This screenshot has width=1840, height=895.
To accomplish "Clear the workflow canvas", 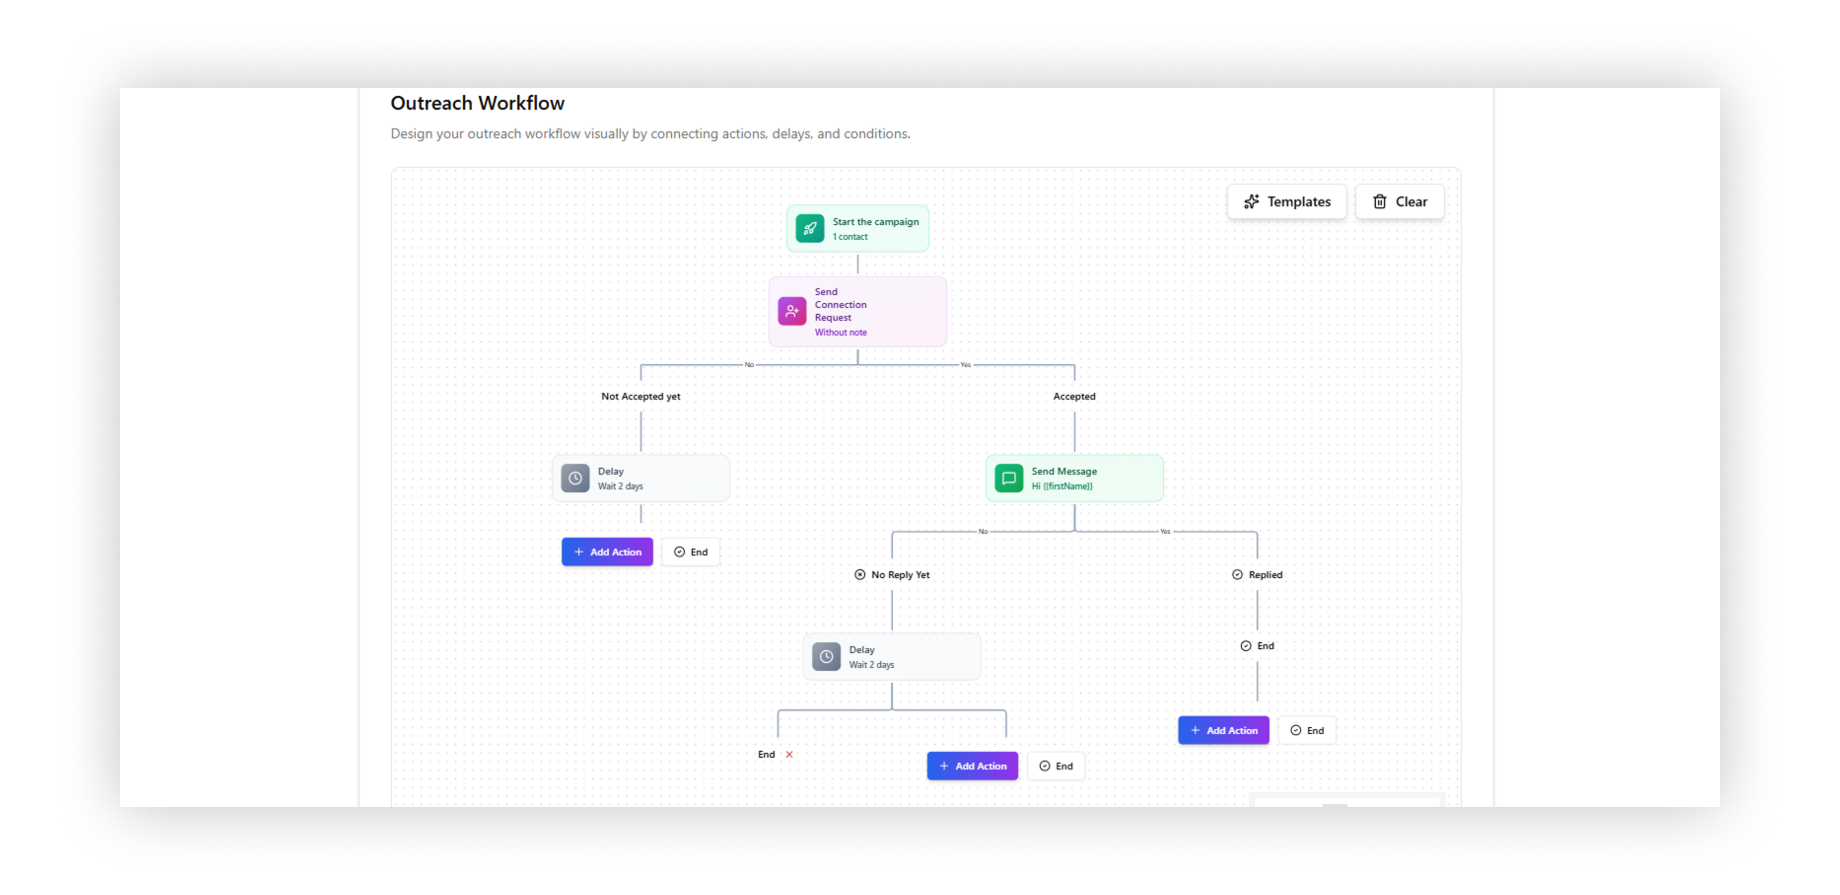I will (1399, 202).
